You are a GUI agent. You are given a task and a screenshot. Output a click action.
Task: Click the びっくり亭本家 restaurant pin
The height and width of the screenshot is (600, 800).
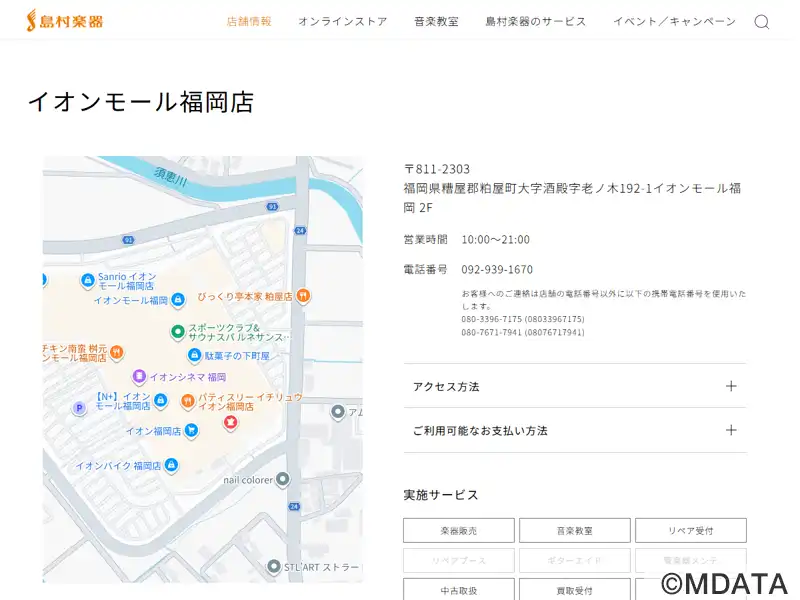point(303,296)
